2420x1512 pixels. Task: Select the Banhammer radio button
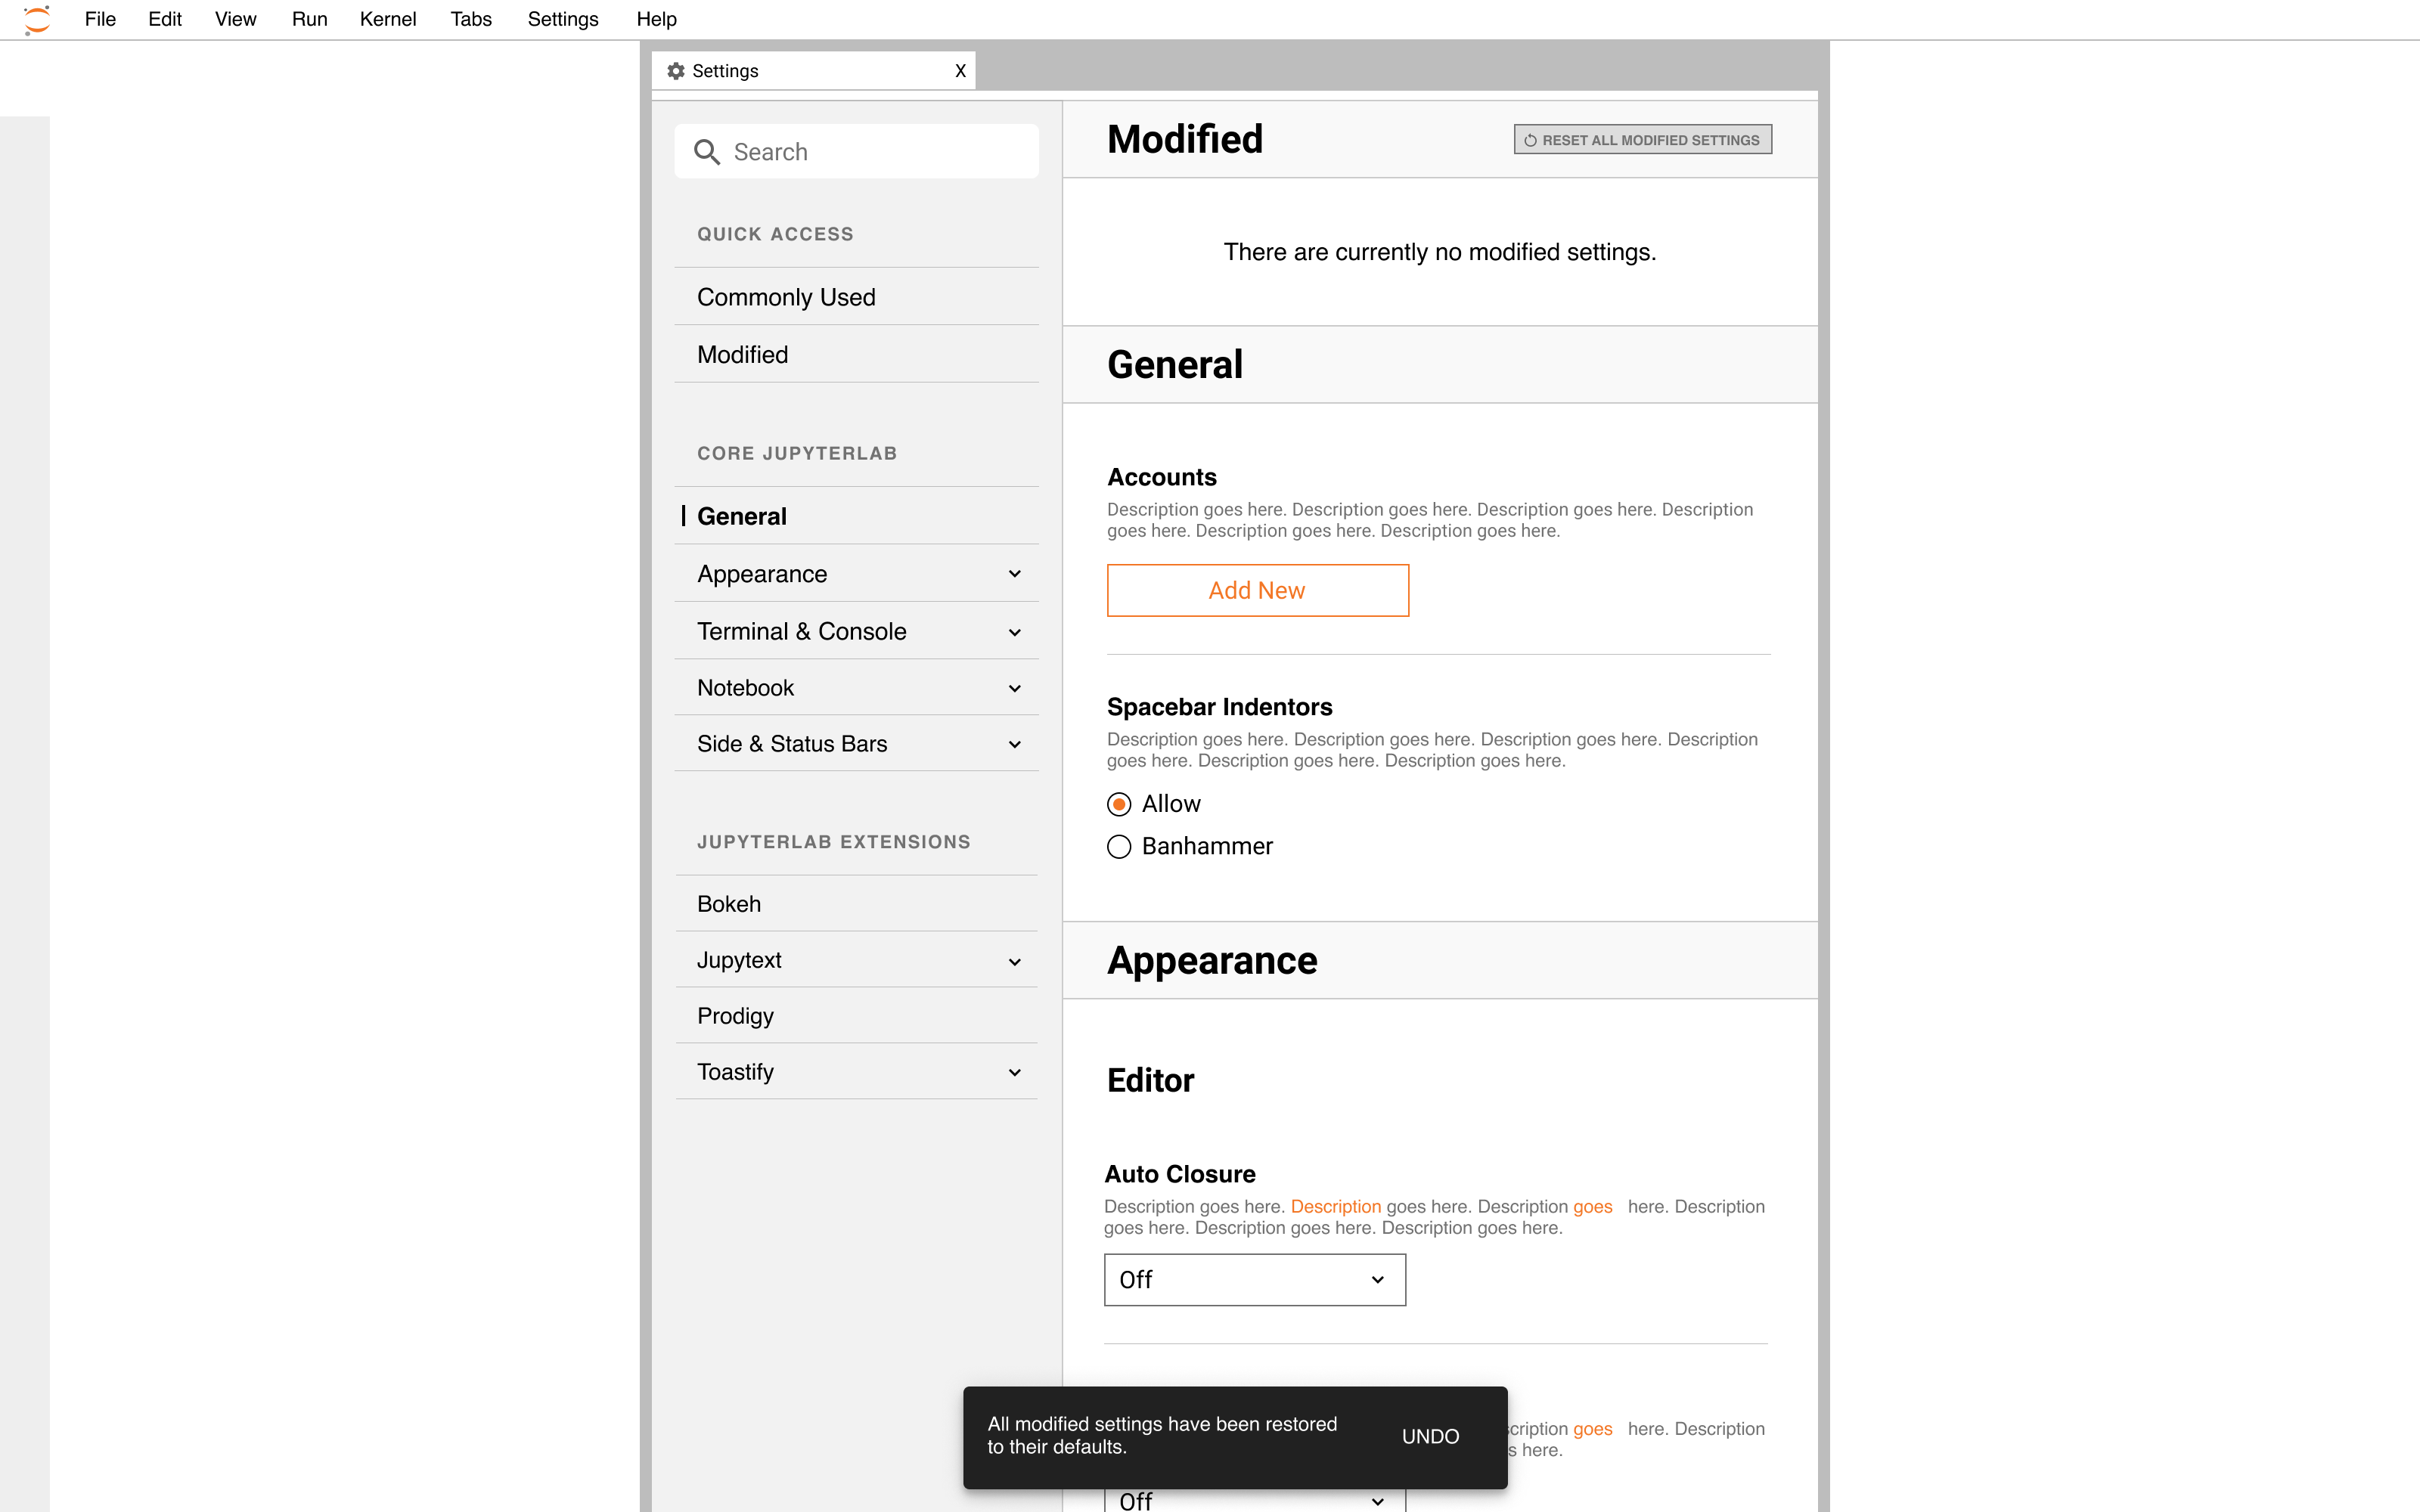pos(1118,846)
